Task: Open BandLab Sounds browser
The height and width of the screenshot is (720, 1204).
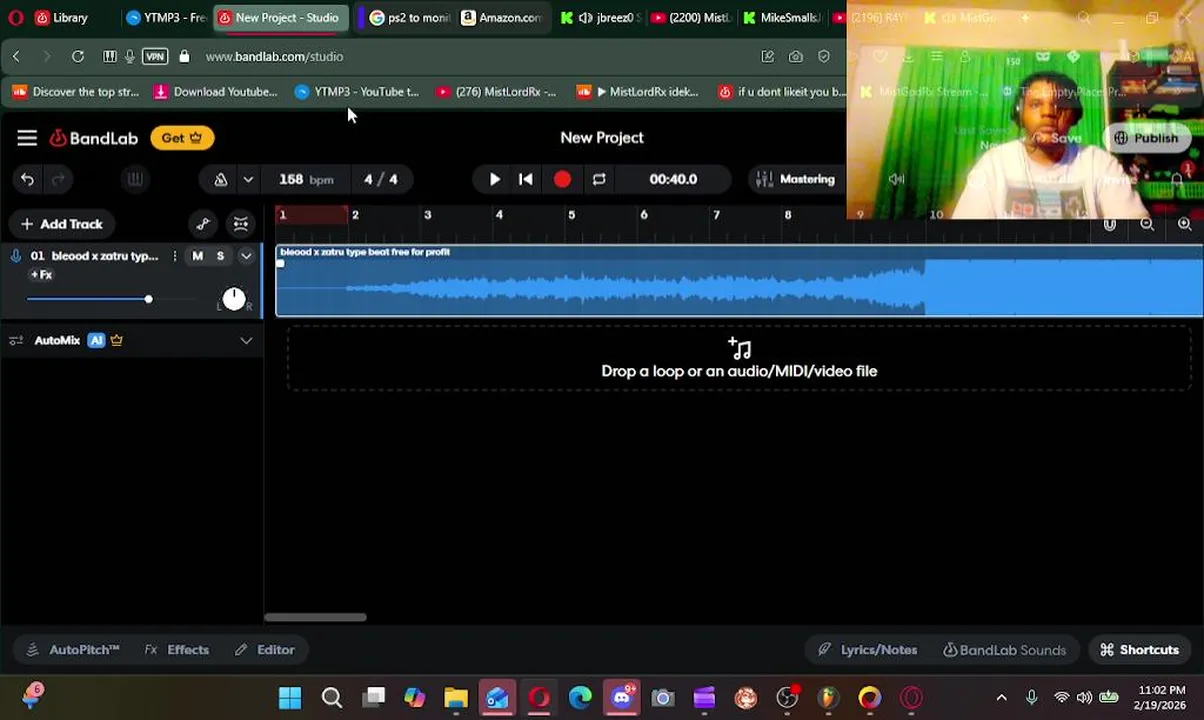Action: (x=1005, y=650)
